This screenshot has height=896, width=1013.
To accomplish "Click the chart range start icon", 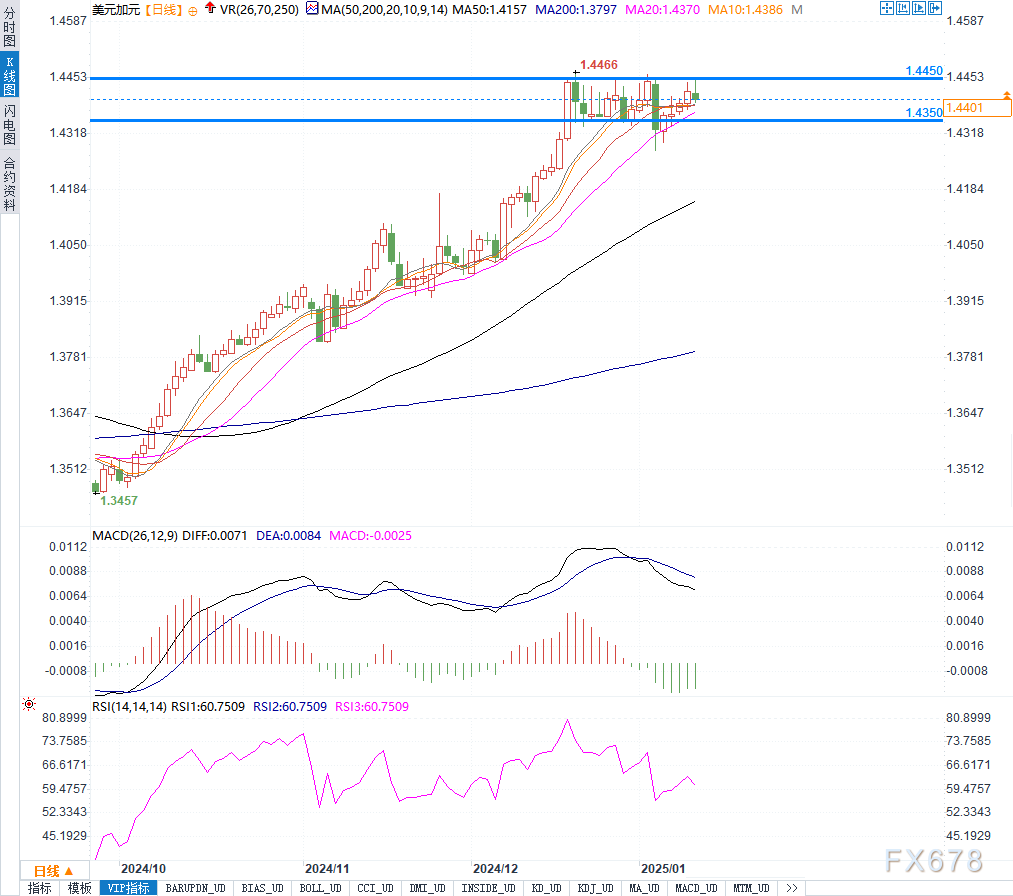I will (x=903, y=8).
